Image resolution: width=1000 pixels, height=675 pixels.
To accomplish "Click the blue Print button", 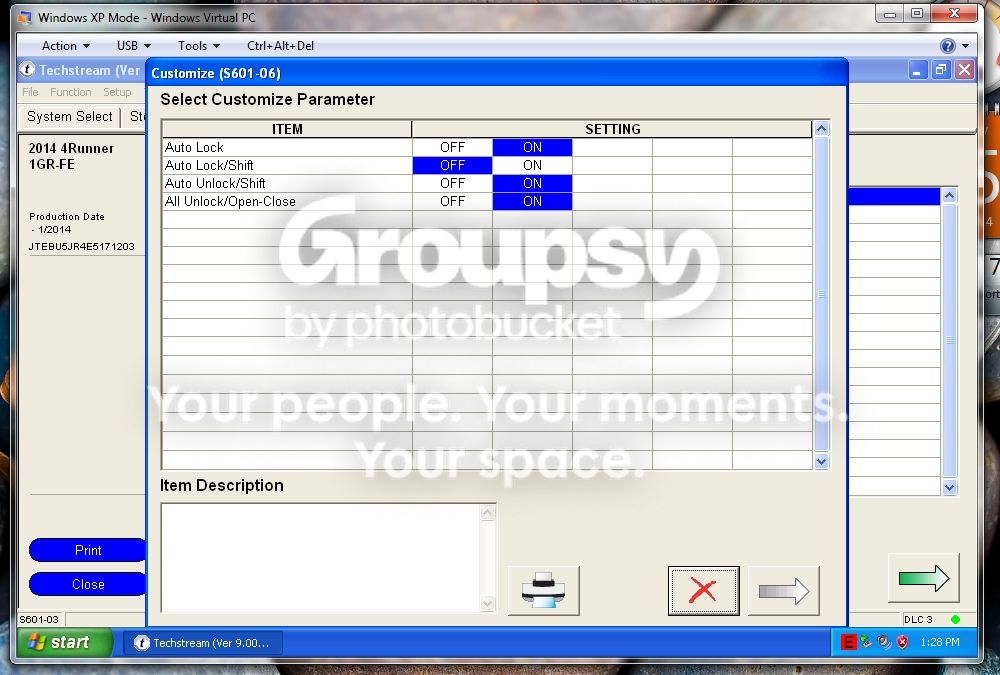I will click(x=87, y=551).
